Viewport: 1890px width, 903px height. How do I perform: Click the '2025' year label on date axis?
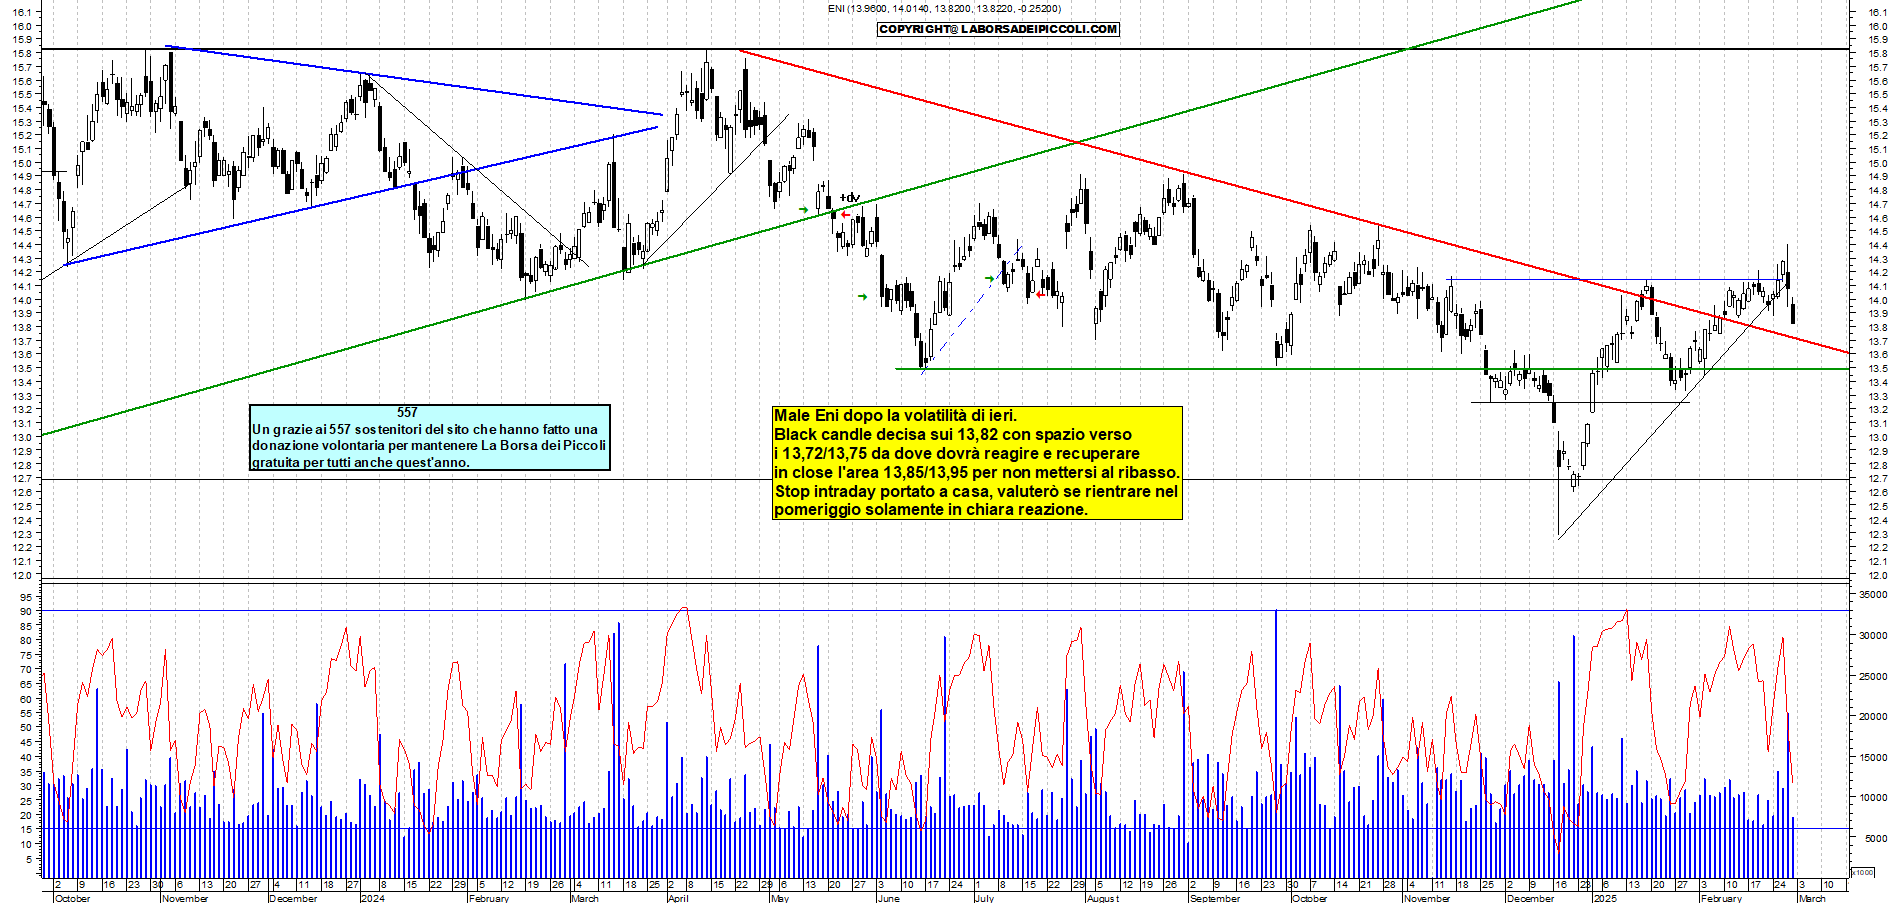pyautogui.click(x=1605, y=898)
